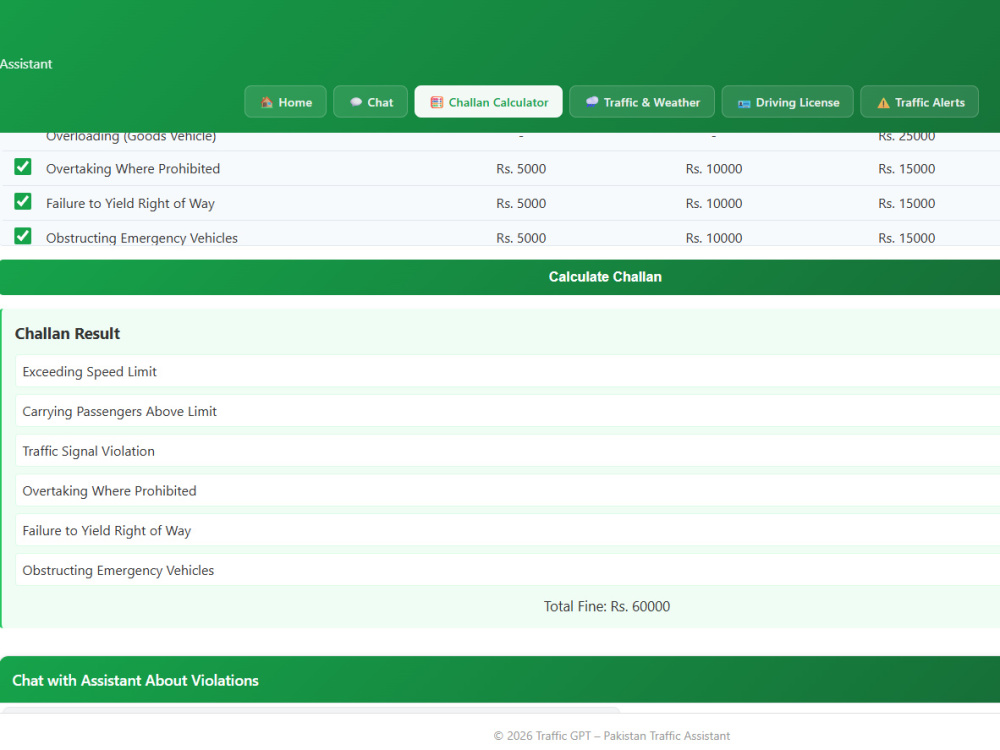1000x750 pixels.
Task: Click Rs. 5000 fine in Failure to Yield row
Action: [521, 203]
